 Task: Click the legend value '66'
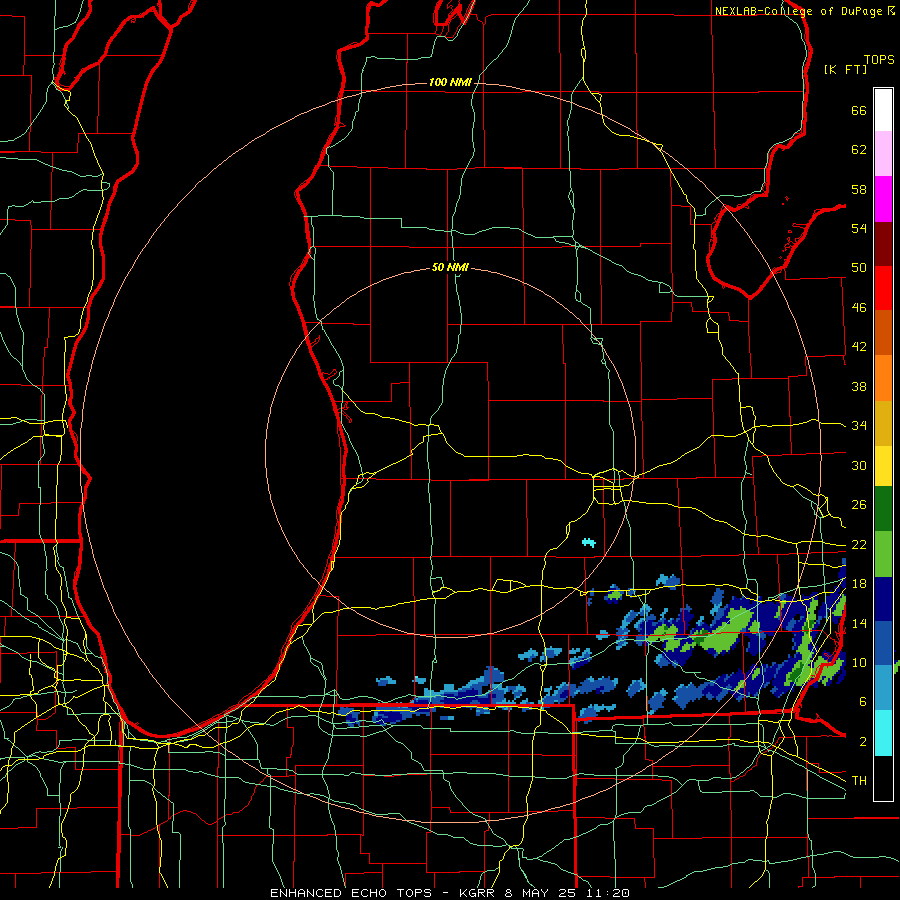tap(859, 110)
